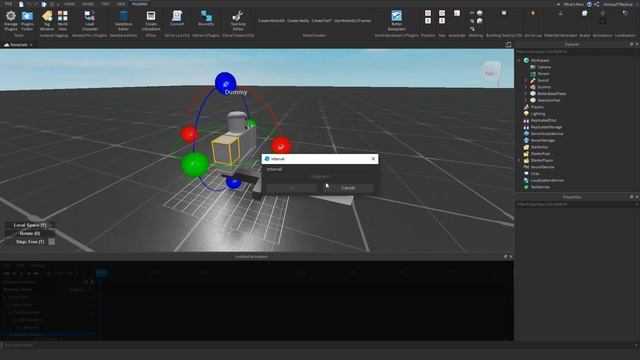Screen dimensions: 640x360
Task: Click the Convert plugin icon
Action: (177, 19)
